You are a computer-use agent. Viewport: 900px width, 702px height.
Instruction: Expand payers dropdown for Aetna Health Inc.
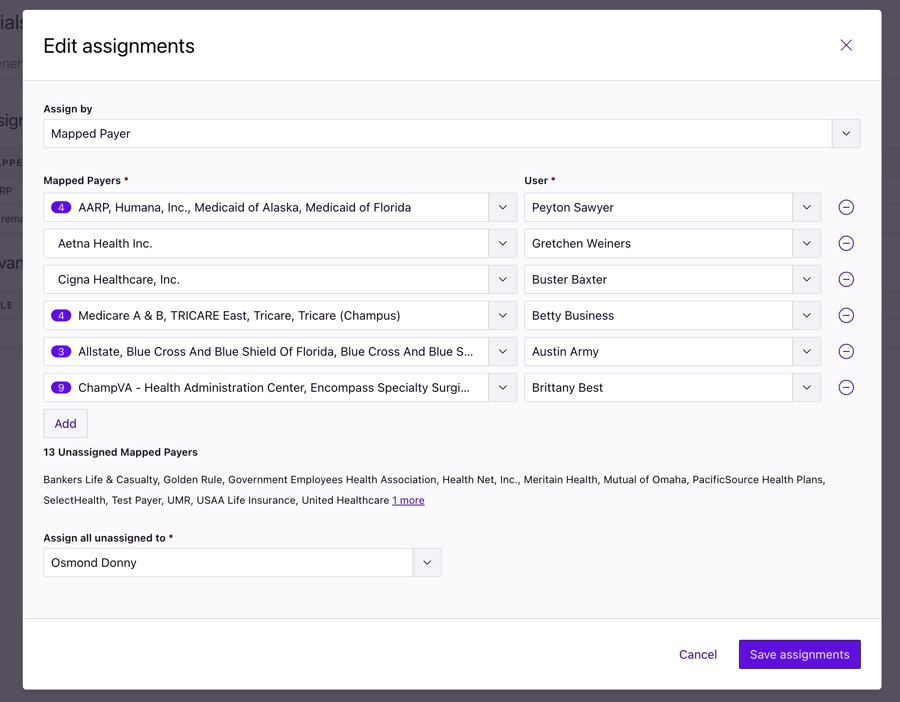(502, 243)
